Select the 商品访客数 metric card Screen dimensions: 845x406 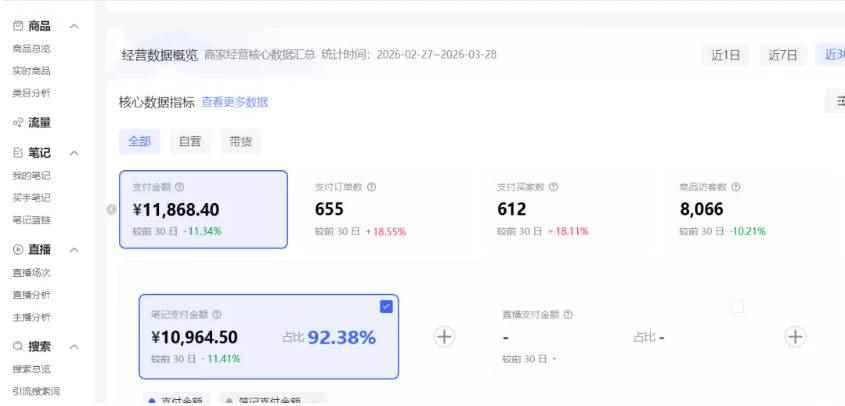click(x=750, y=209)
